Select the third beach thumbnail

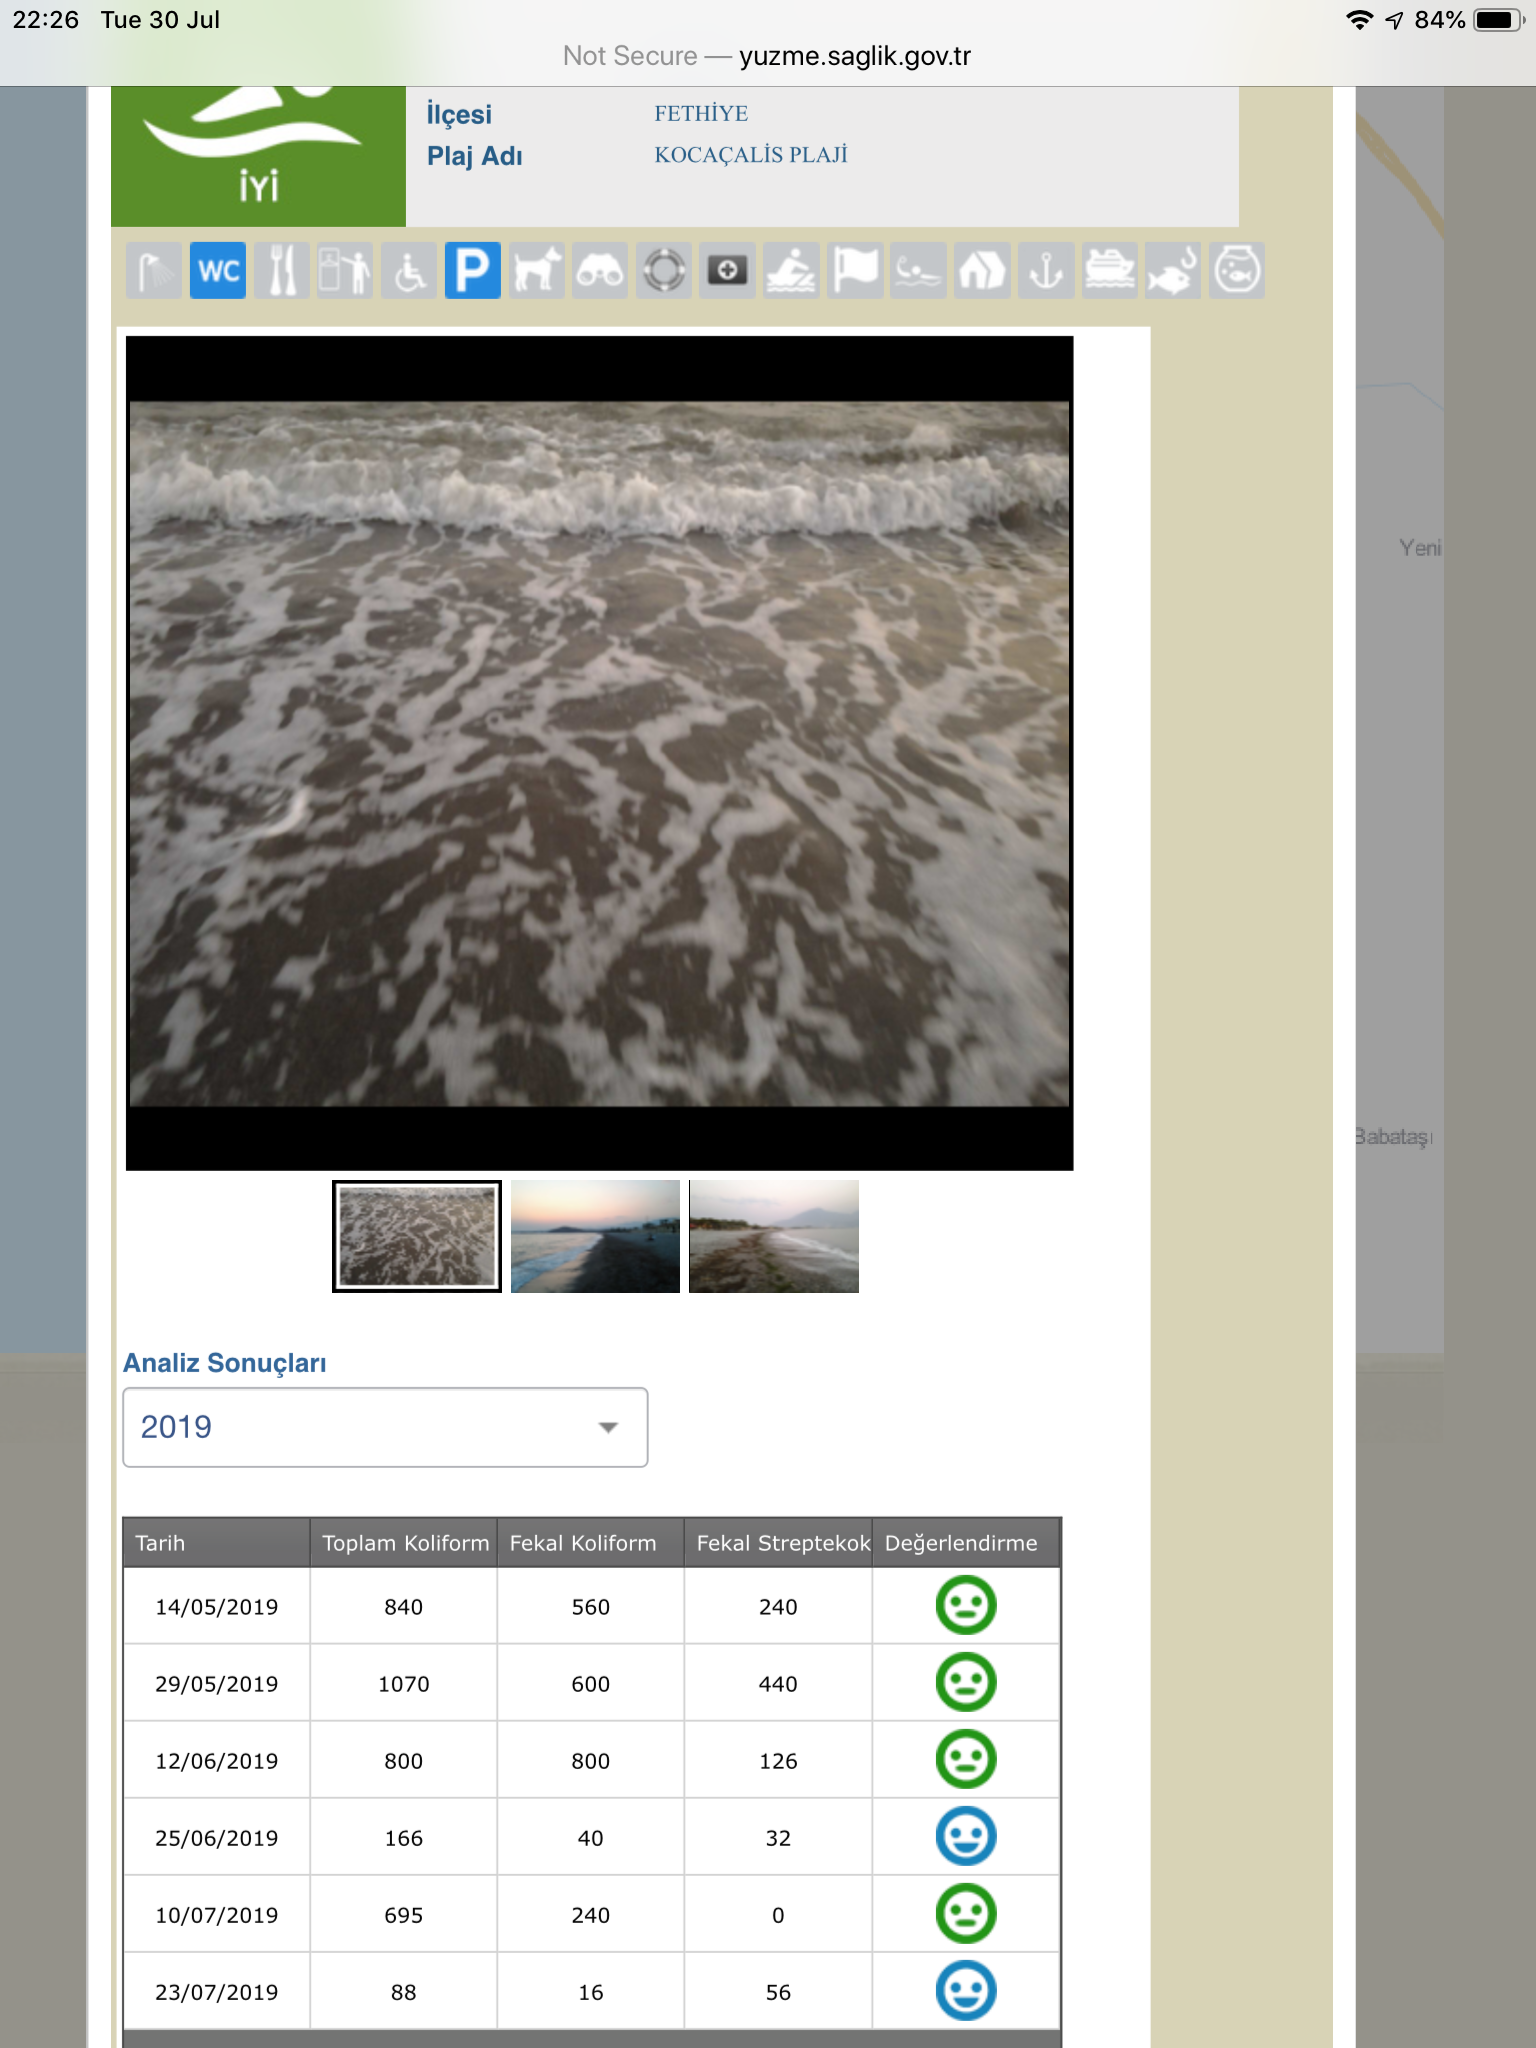point(774,1236)
